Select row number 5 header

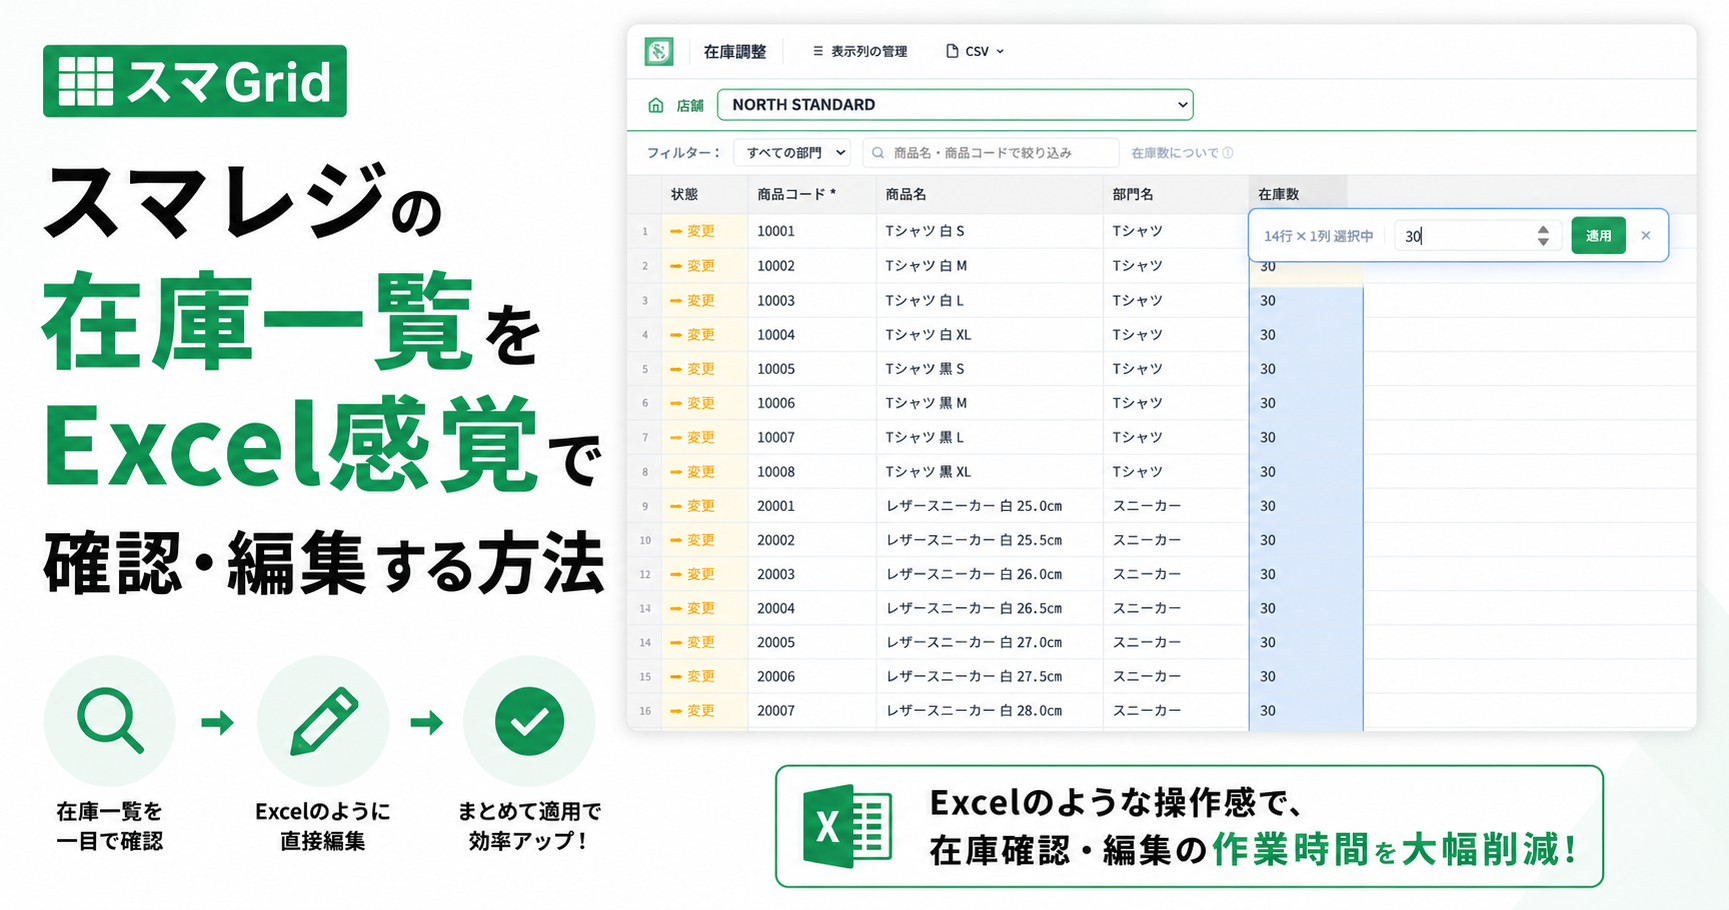point(645,368)
